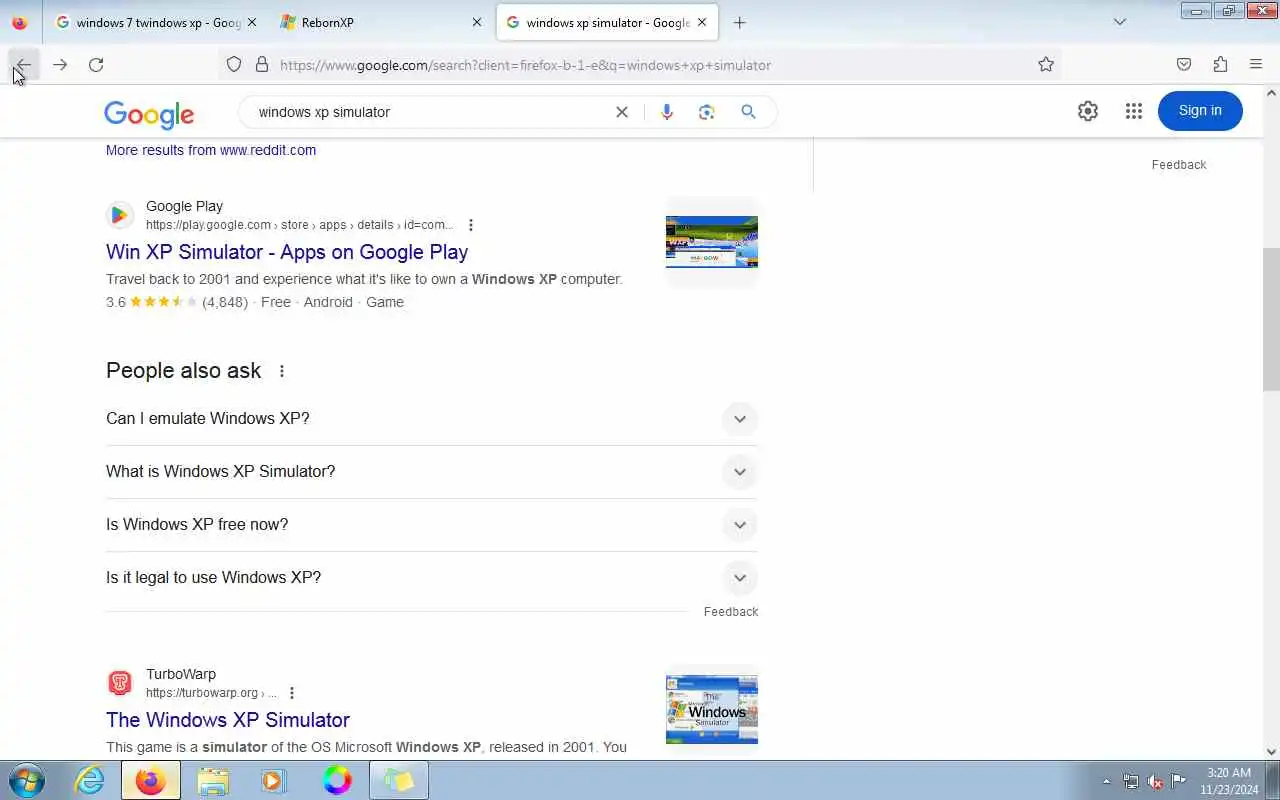Viewport: 1280px width, 800px height.
Task: Open the Save to Pocket icon
Action: [x=1184, y=65]
